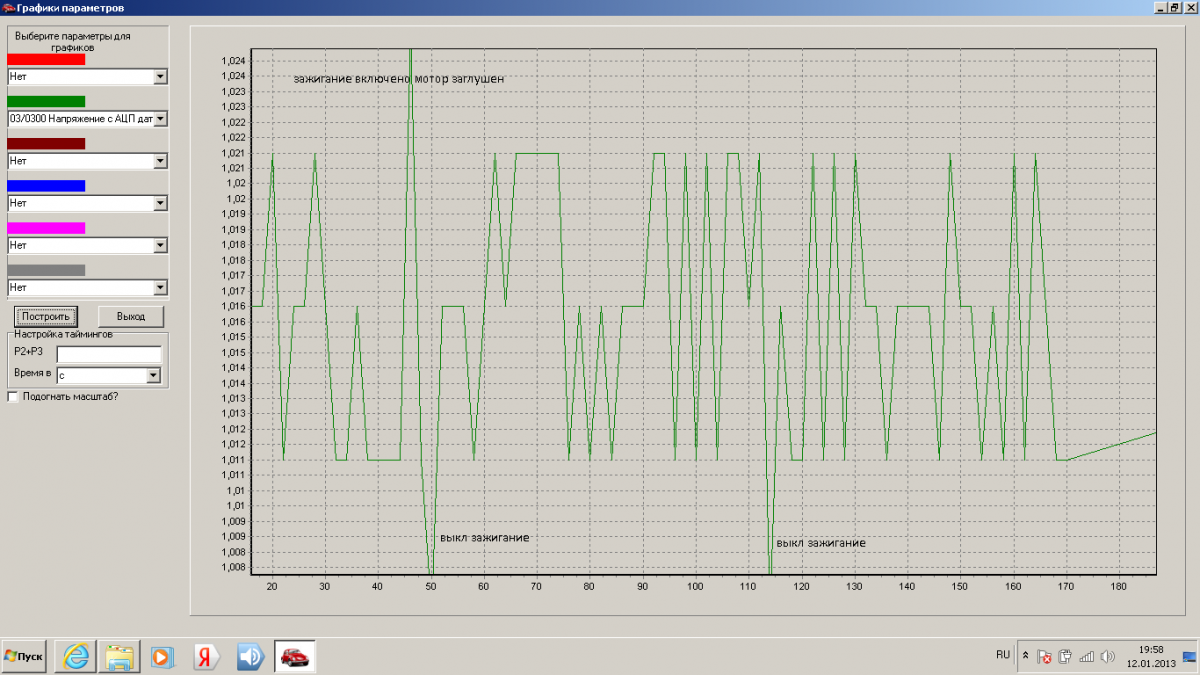Click the x-axis label 180
The height and width of the screenshot is (675, 1200).
1118,587
